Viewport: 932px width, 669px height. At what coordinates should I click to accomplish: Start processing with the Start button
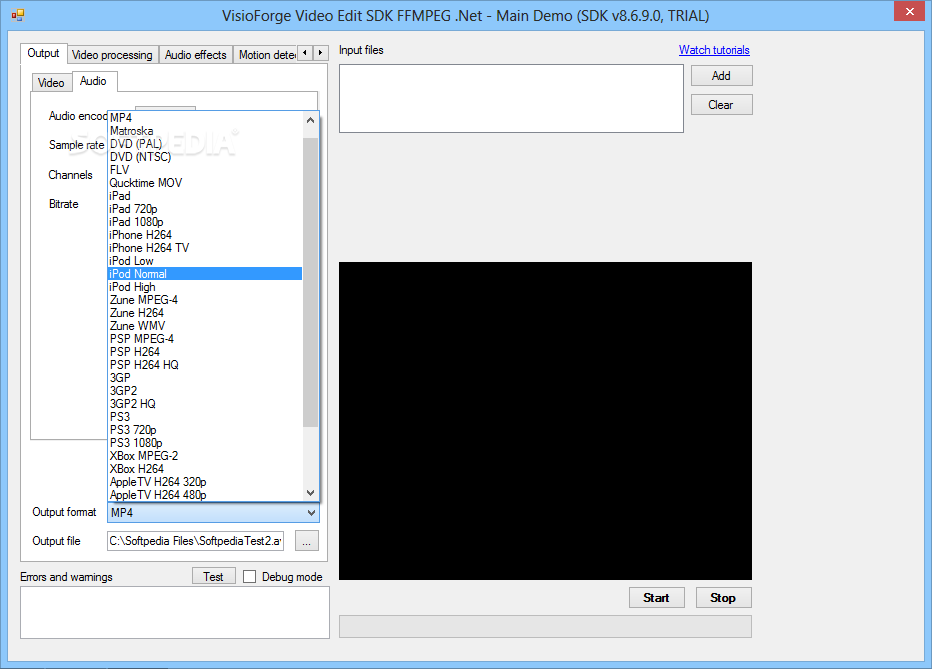pos(656,598)
